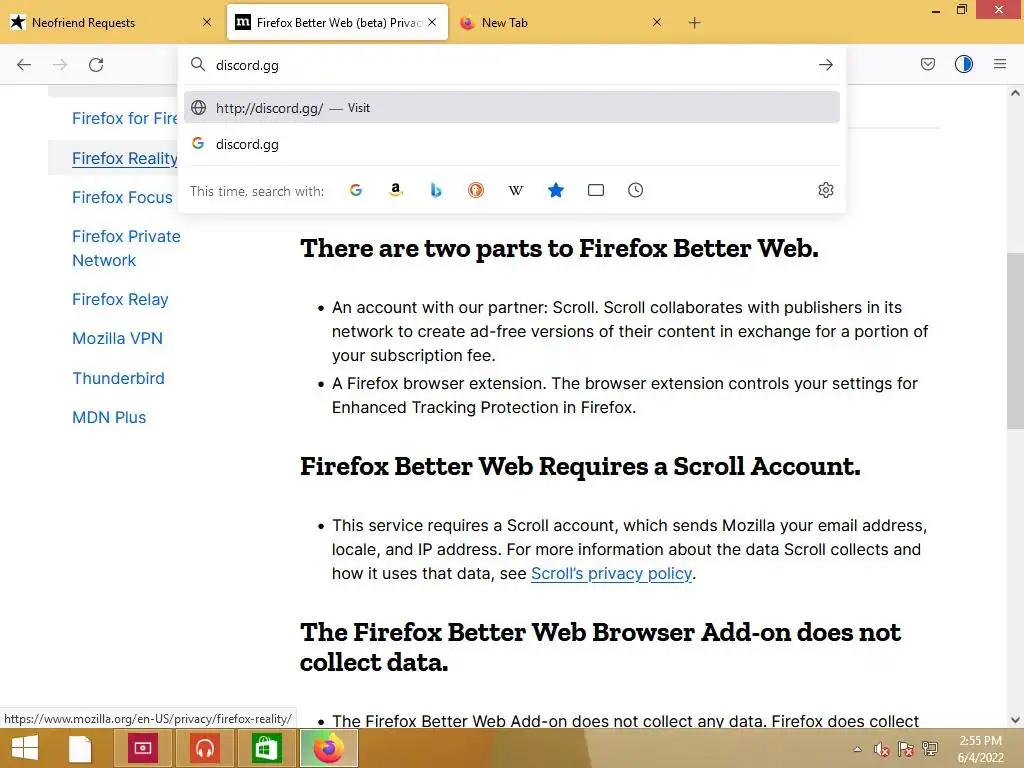Open the Thunderbird sidebar link
The image size is (1024, 768).
(x=118, y=378)
